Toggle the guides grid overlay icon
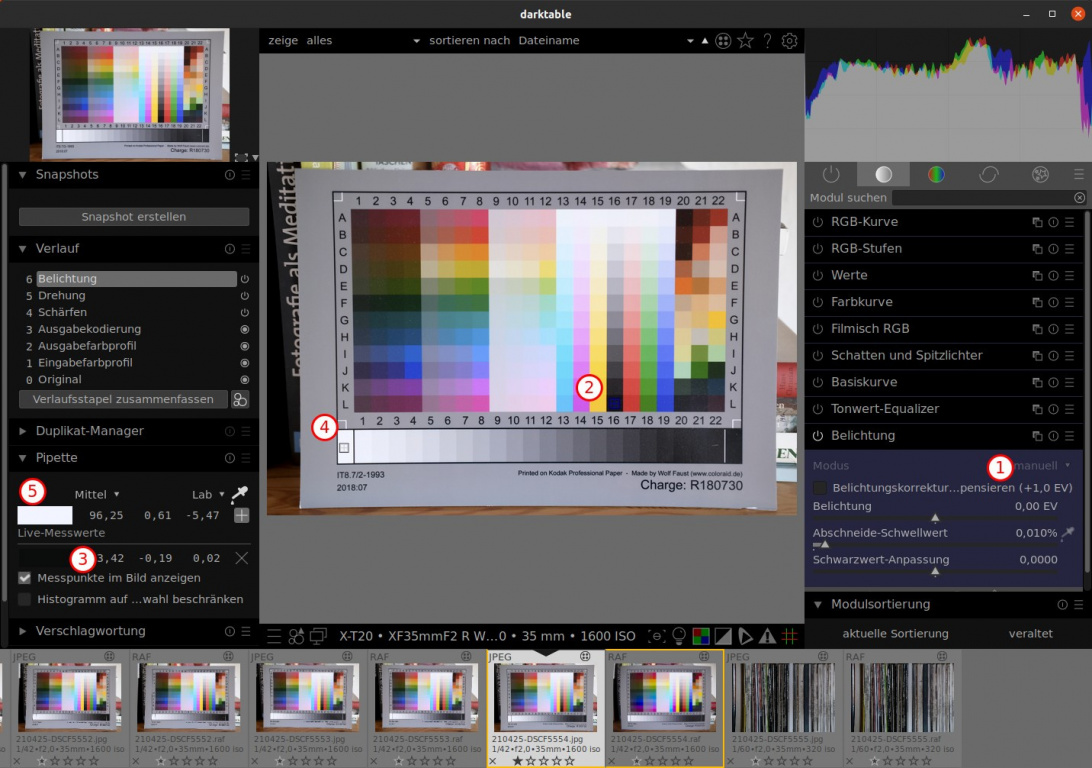This screenshot has height=768, width=1092. (789, 635)
